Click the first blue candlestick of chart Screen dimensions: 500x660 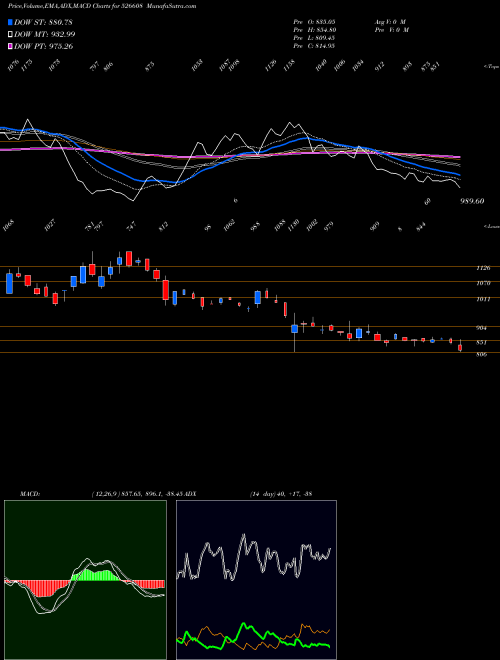pos(9,283)
